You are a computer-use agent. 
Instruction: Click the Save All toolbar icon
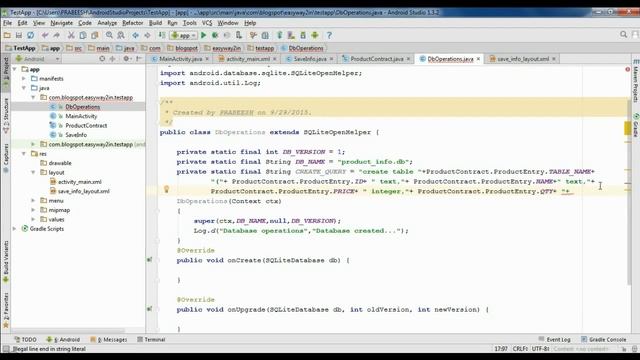19,36
